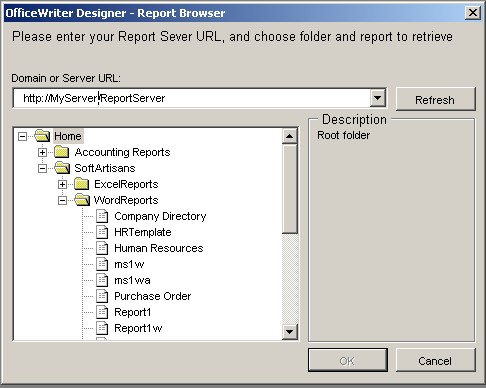Select the Human Resources report
486x388 pixels.
point(159,248)
